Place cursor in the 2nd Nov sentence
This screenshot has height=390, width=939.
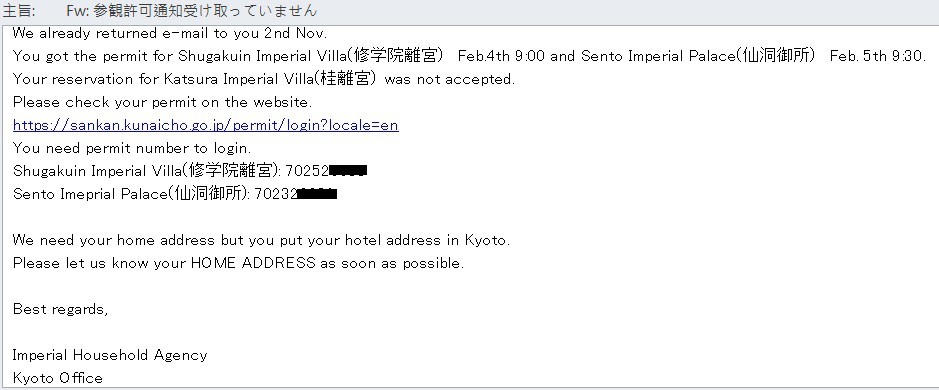point(169,33)
